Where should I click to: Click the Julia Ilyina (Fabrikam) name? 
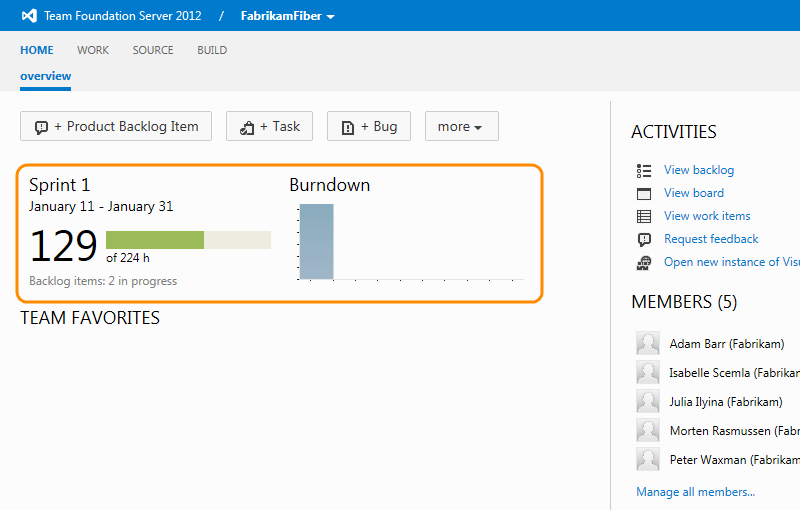(726, 402)
